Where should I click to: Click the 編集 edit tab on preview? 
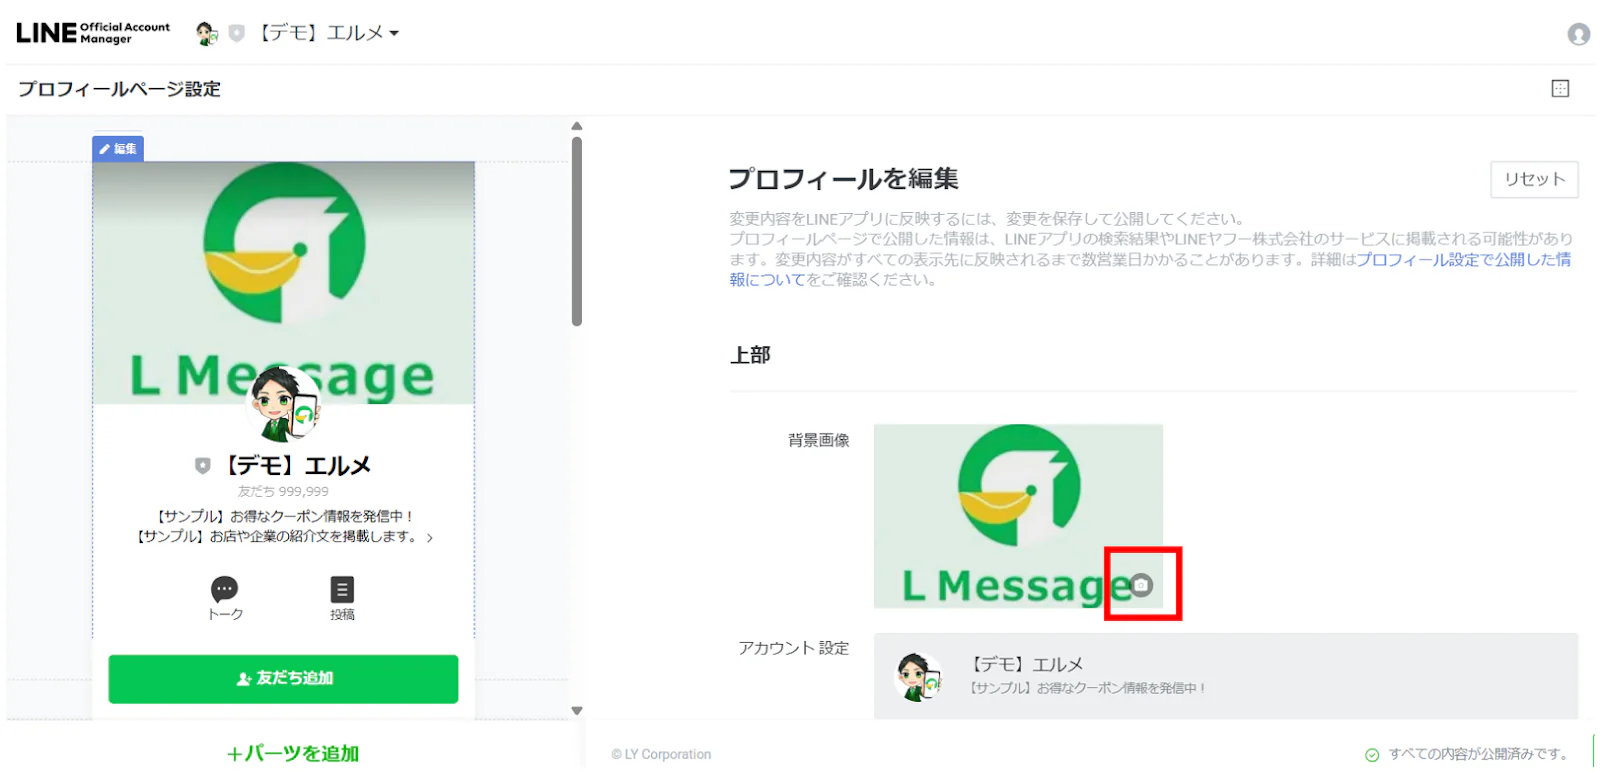[118, 148]
